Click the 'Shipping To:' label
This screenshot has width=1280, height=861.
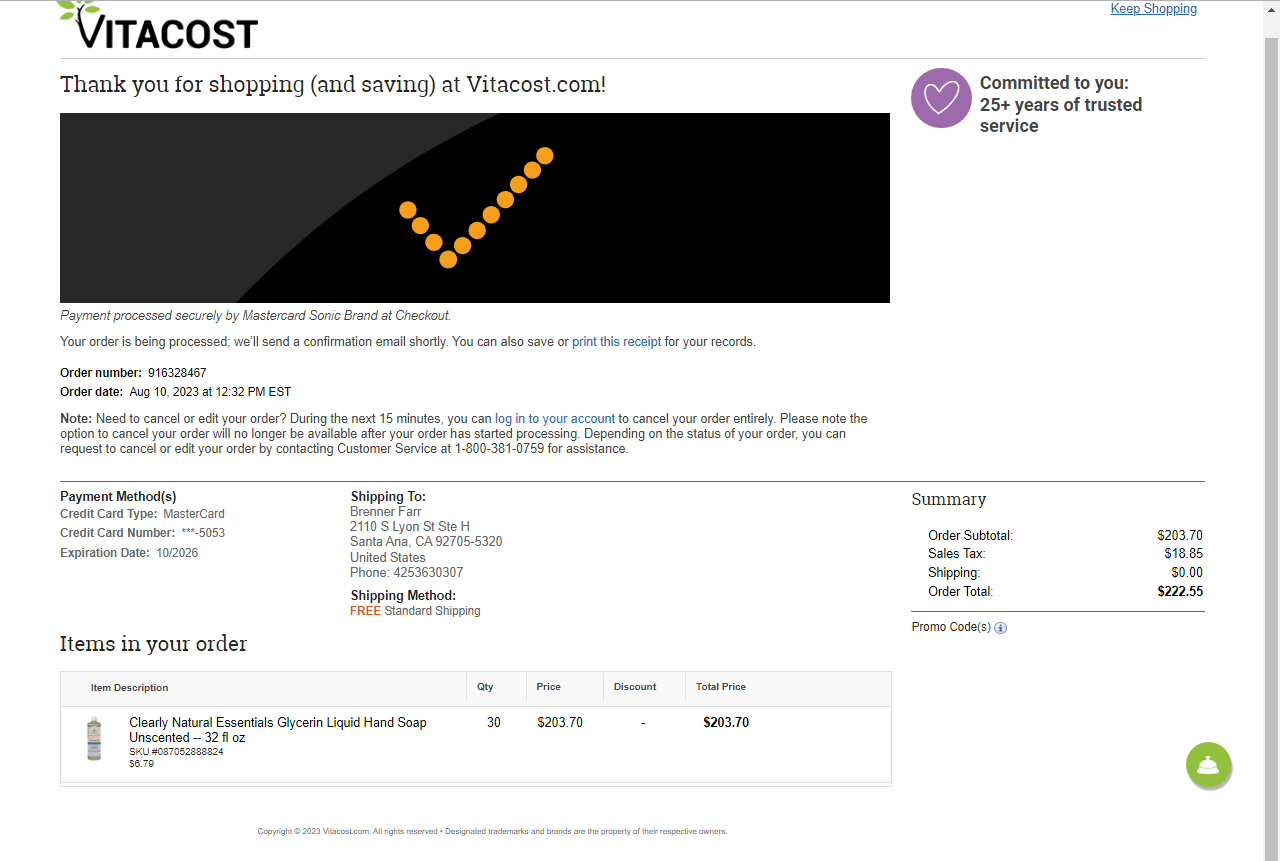tap(388, 497)
